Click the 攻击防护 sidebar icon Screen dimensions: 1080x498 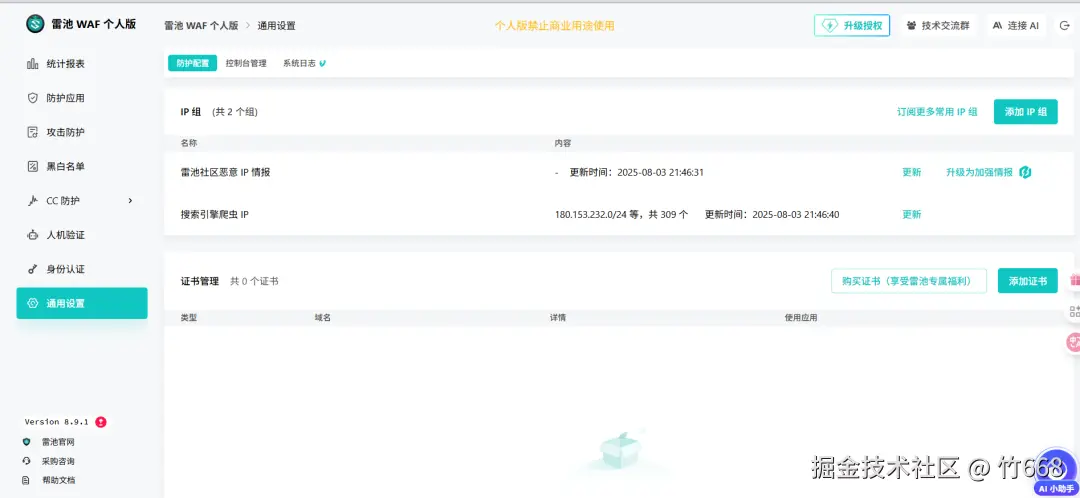coord(32,132)
